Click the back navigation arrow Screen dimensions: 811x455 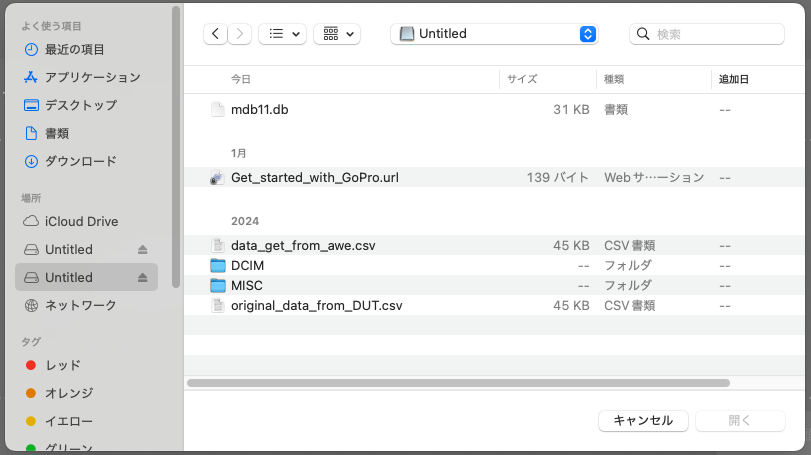click(215, 34)
